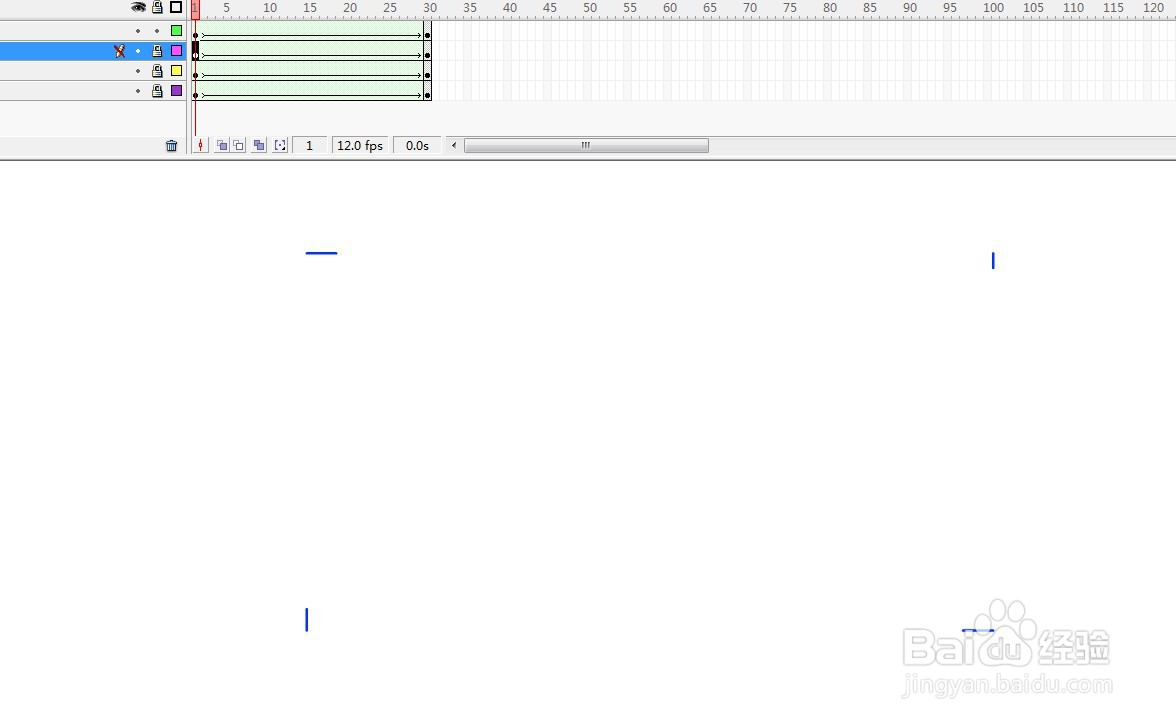Unlock the purple-swatch layer padlock

click(x=157, y=91)
